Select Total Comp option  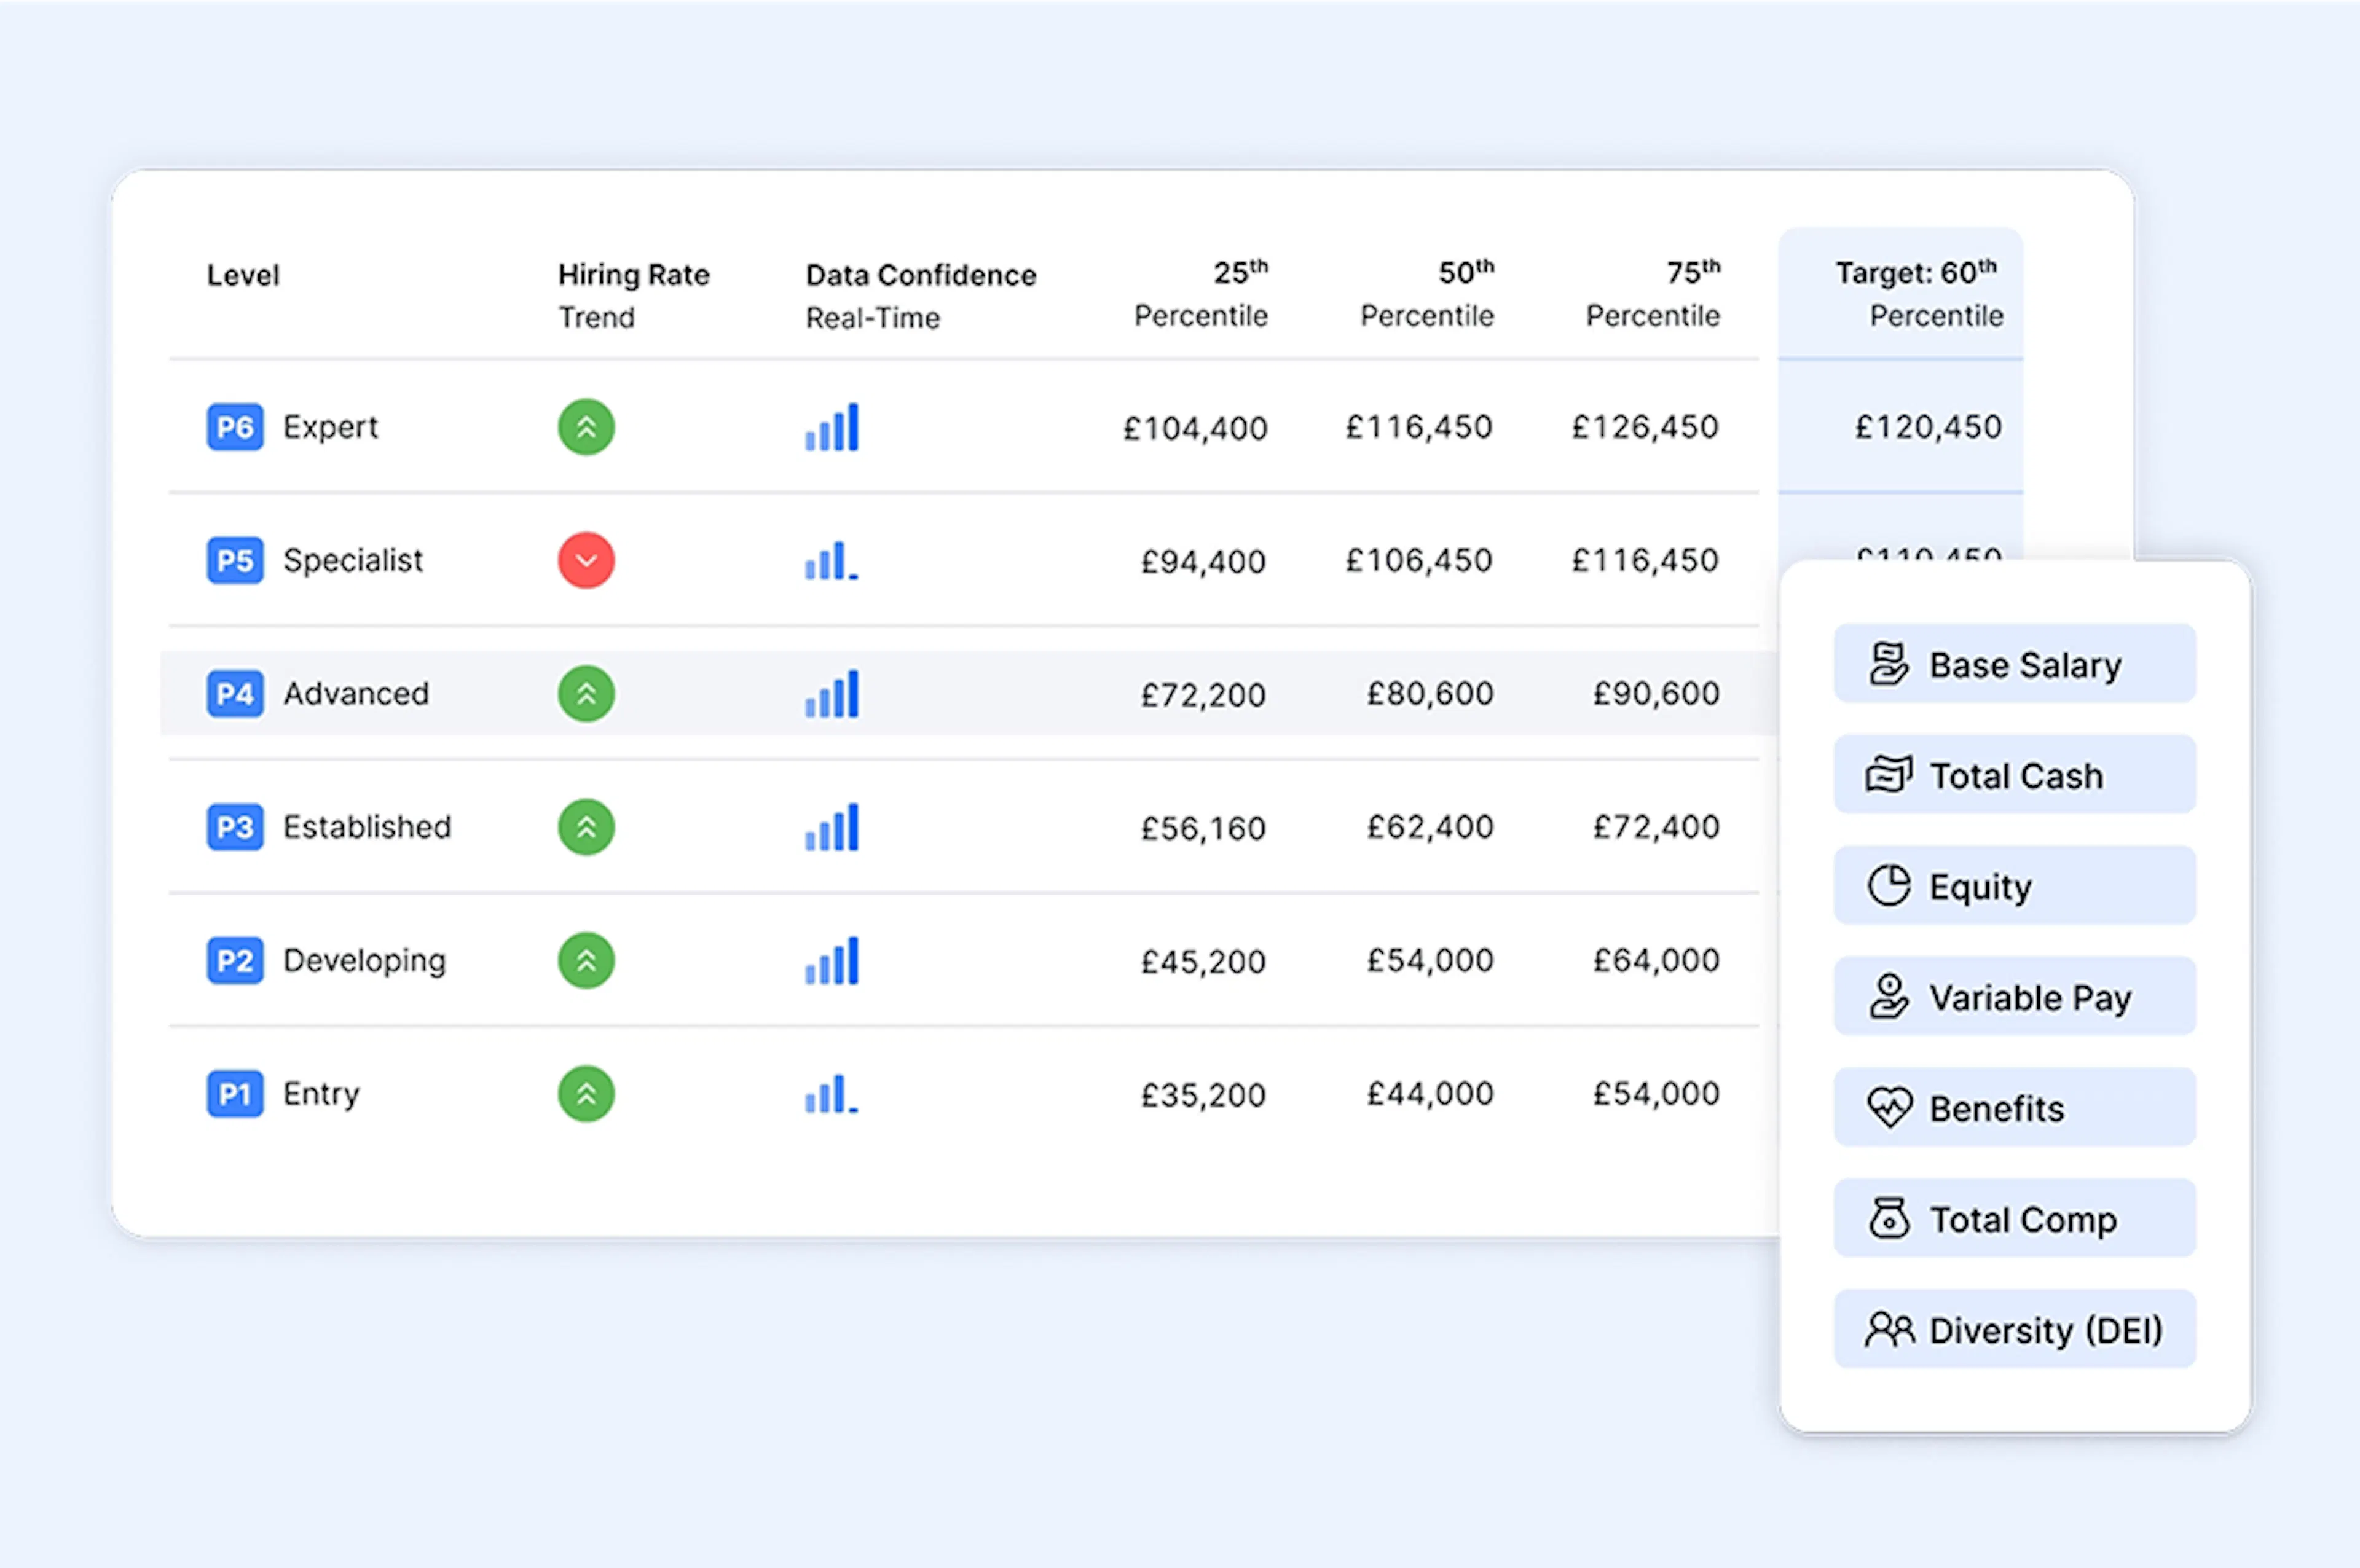point(2014,1219)
